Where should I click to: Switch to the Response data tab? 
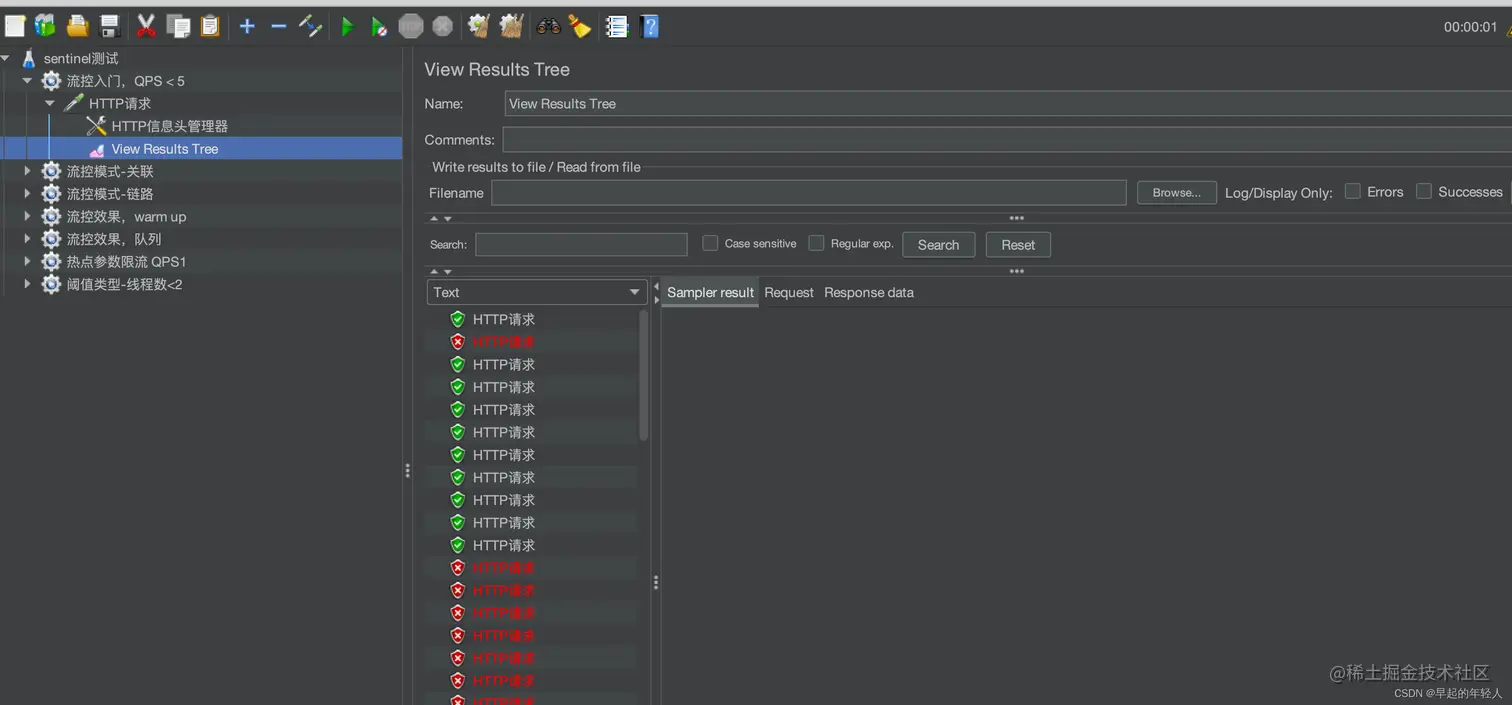click(x=869, y=292)
